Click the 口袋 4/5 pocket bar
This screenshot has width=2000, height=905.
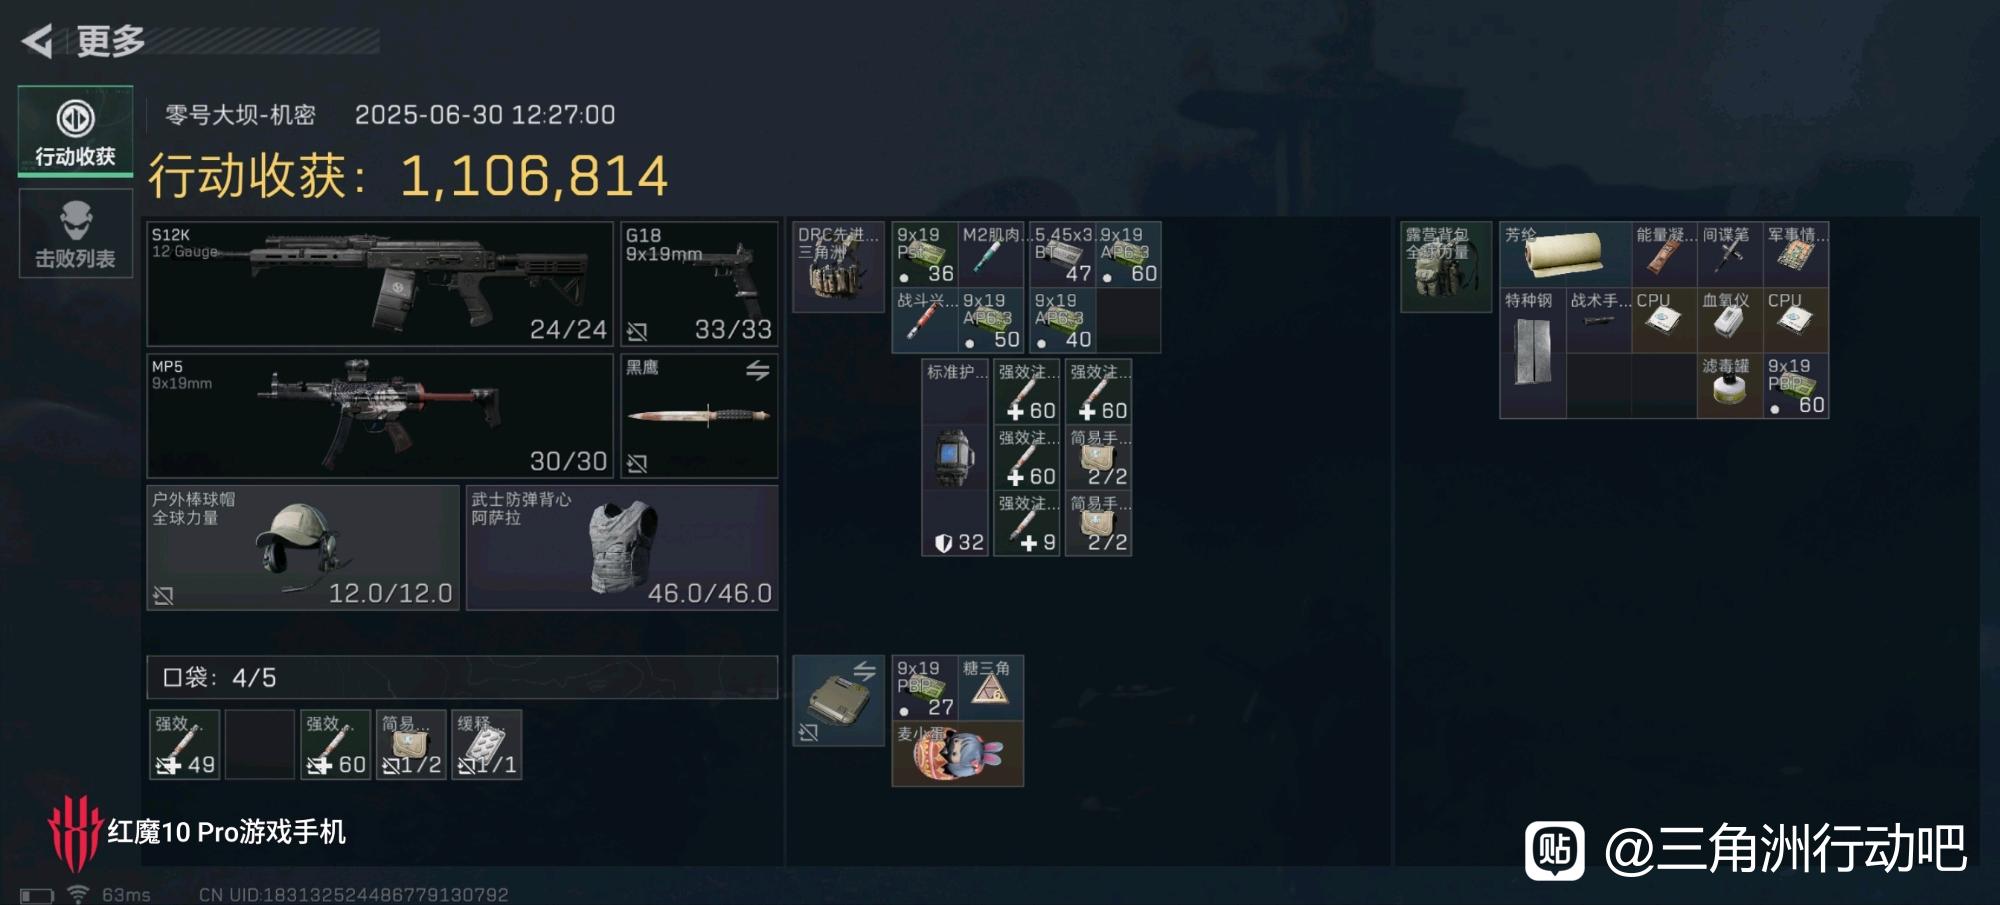(462, 677)
